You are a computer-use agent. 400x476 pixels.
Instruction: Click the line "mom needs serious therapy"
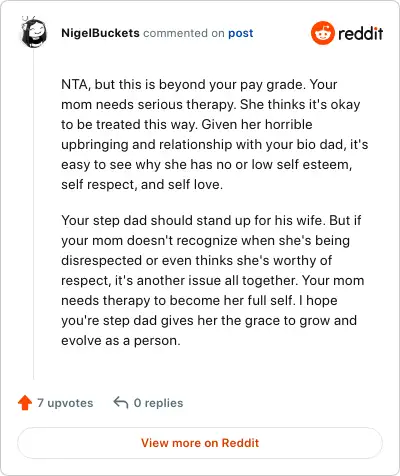coord(211,104)
